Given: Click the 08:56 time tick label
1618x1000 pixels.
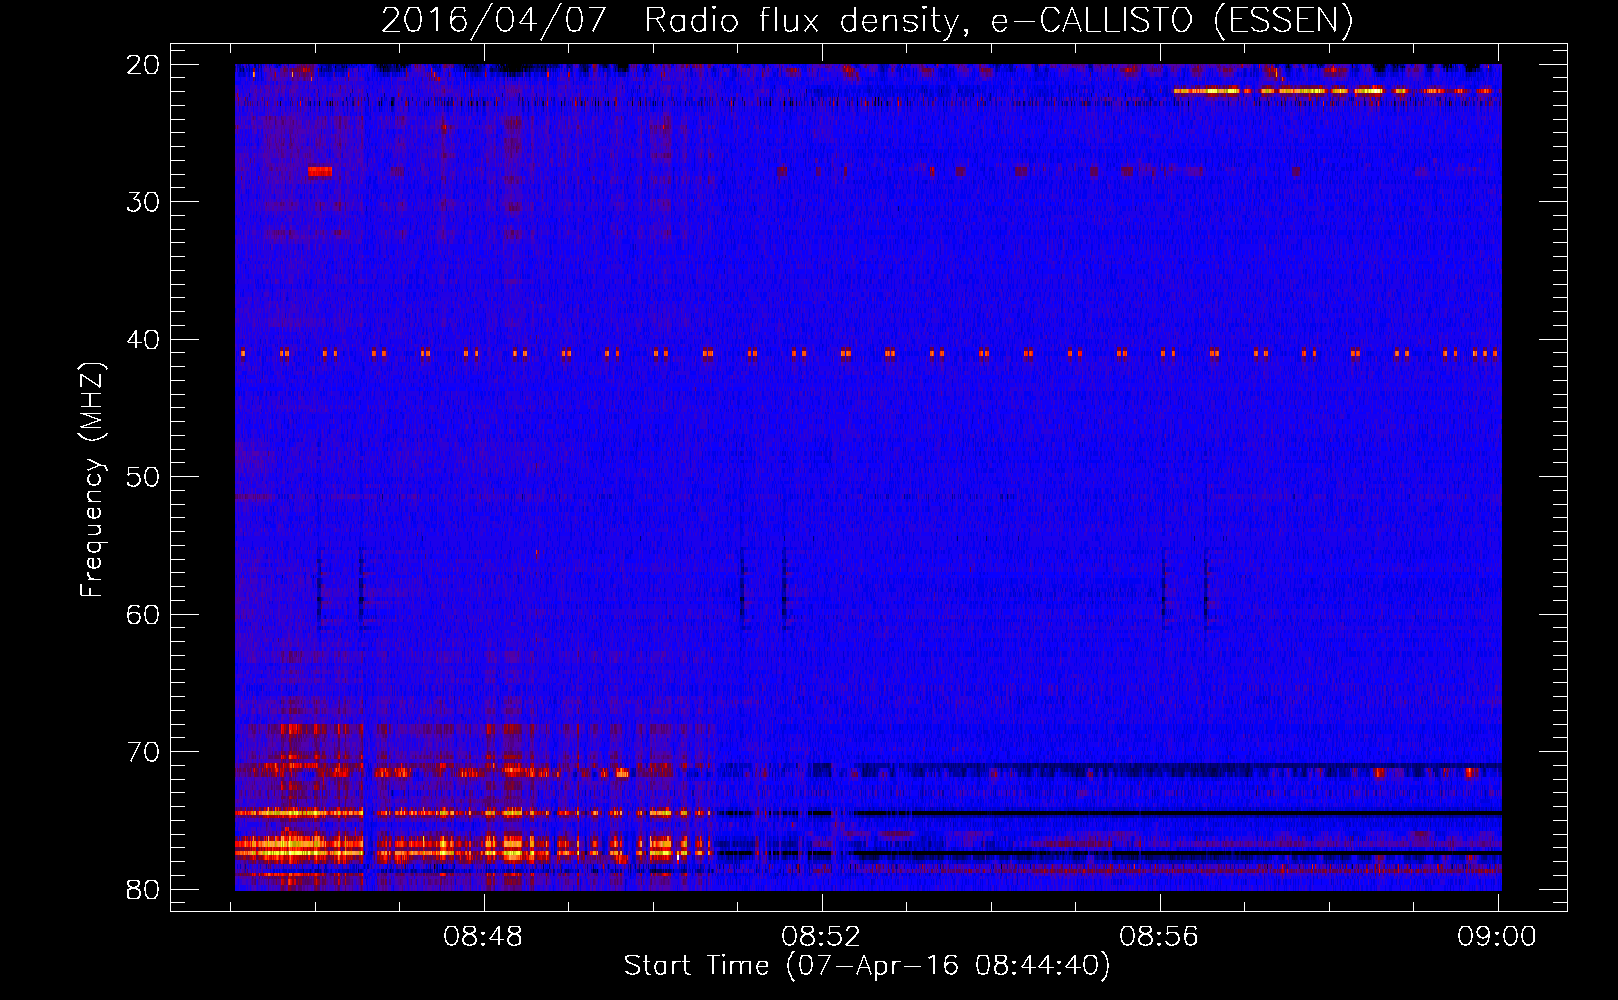Looking at the screenshot, I should 1159,937.
